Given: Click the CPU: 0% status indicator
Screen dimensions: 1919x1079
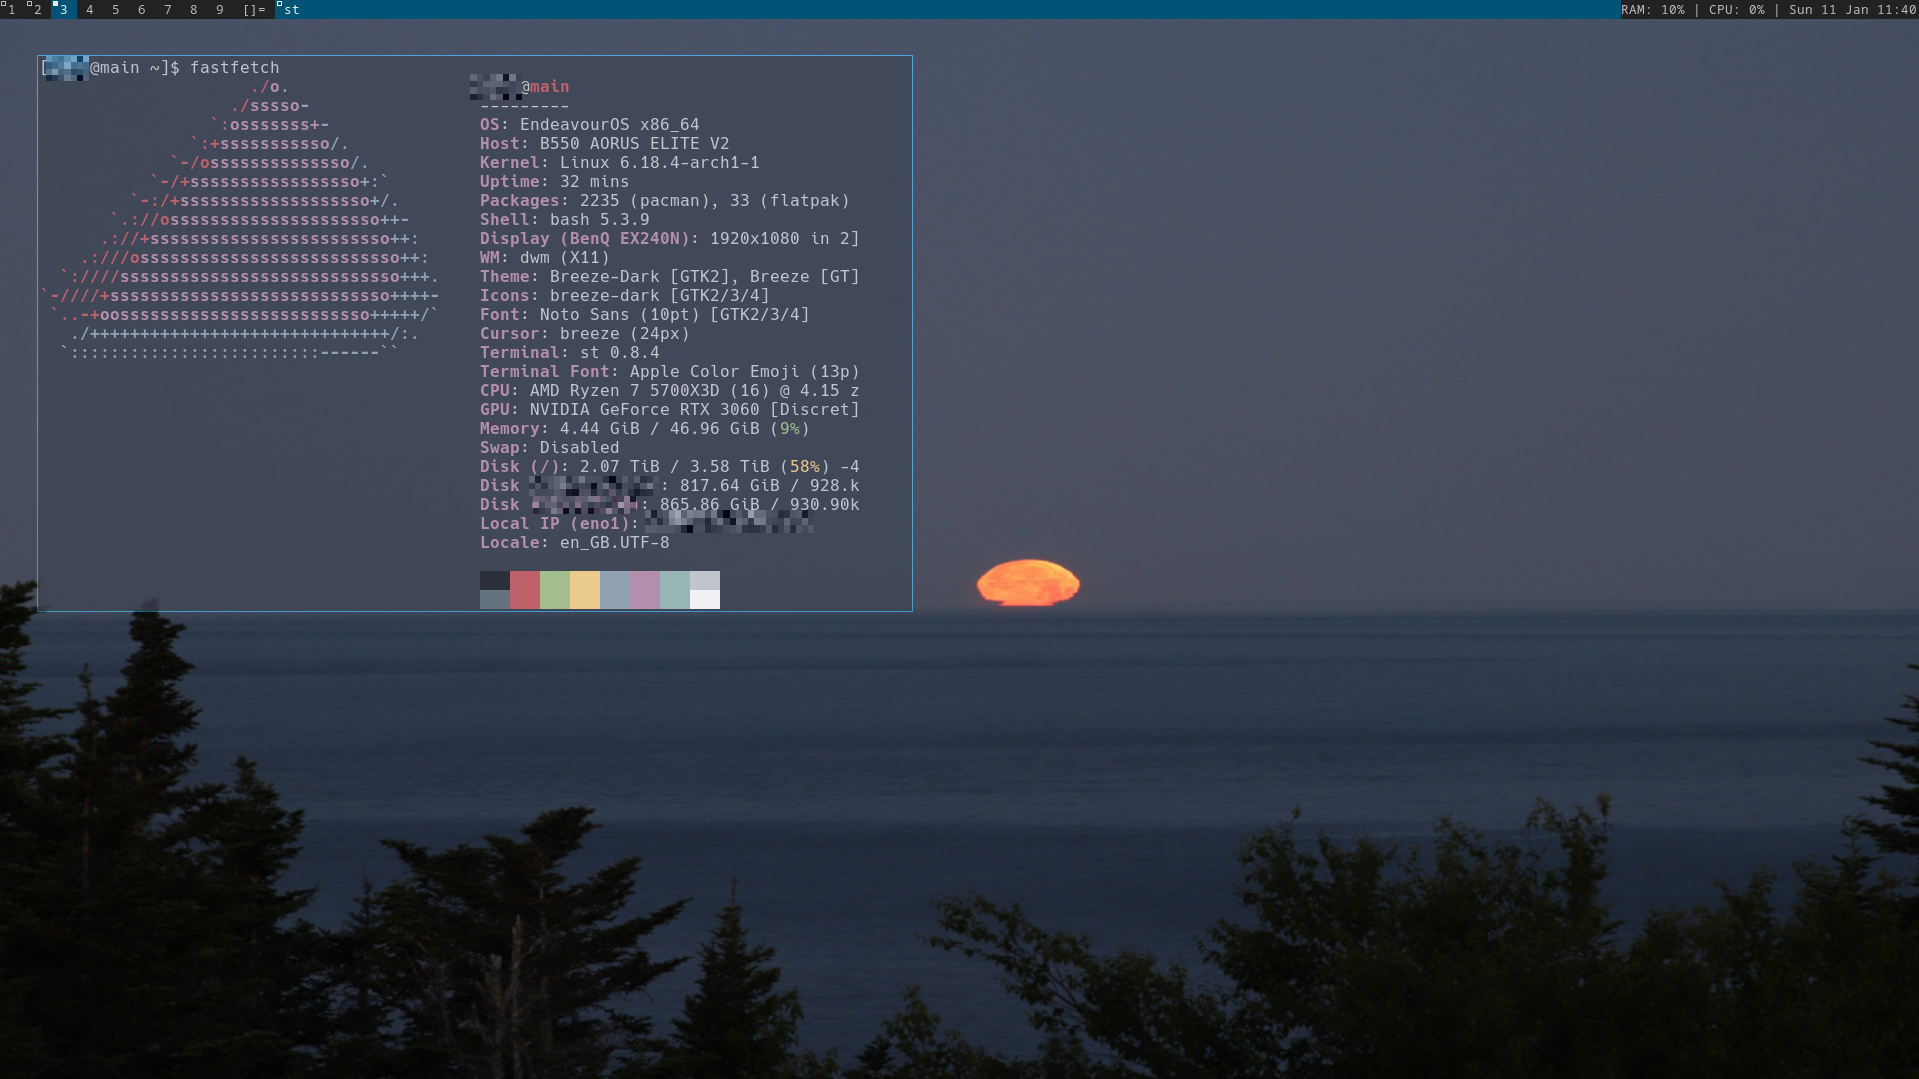Looking at the screenshot, I should (1736, 9).
